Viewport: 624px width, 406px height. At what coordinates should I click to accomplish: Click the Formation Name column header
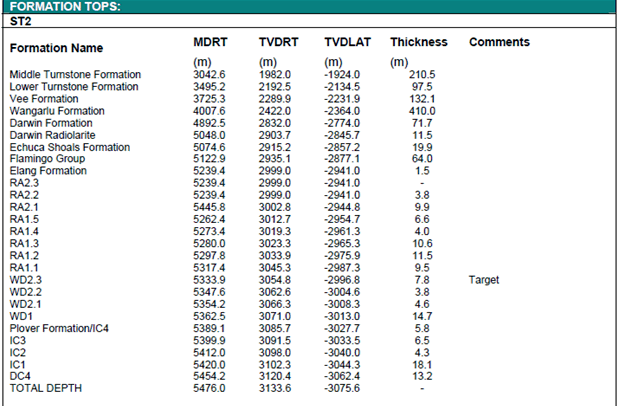pos(57,47)
